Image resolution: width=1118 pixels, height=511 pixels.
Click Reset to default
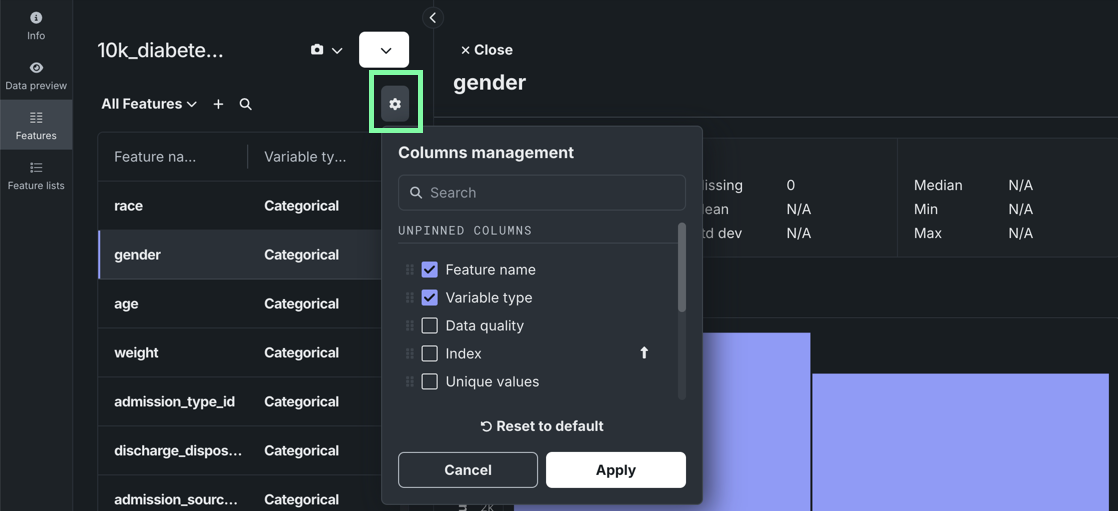542,426
